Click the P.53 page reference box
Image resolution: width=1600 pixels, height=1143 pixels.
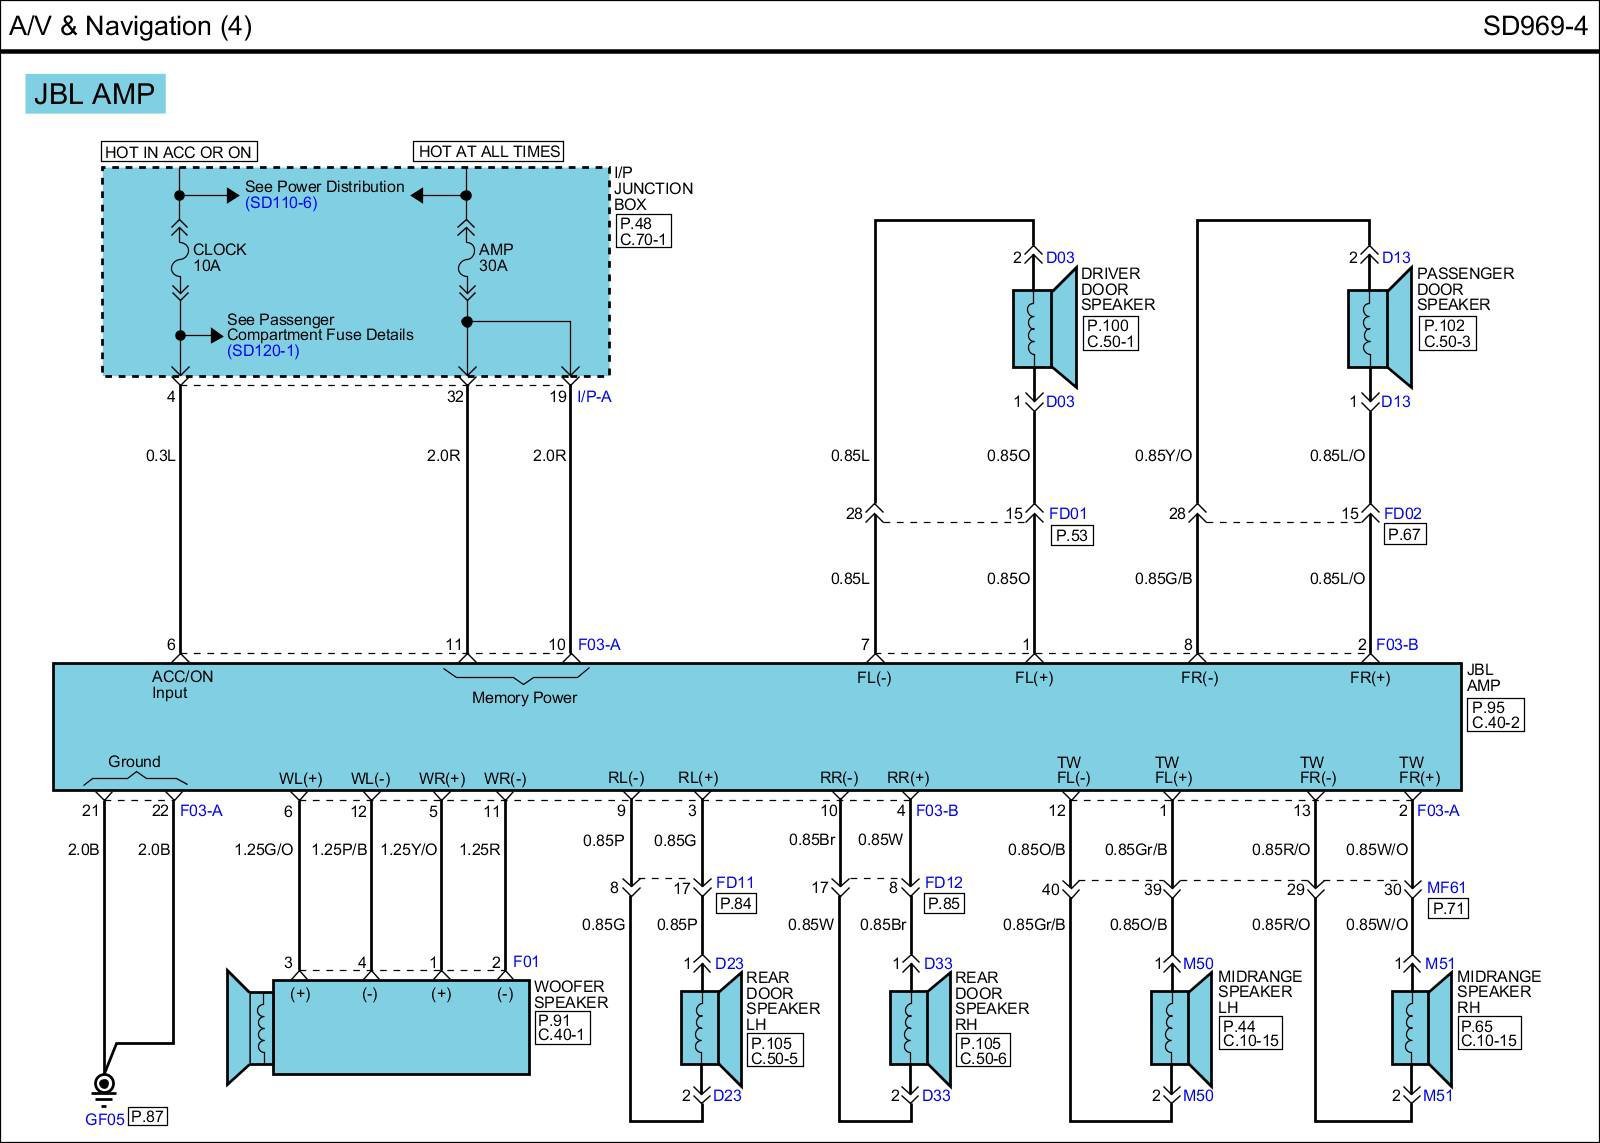[x=1072, y=536]
